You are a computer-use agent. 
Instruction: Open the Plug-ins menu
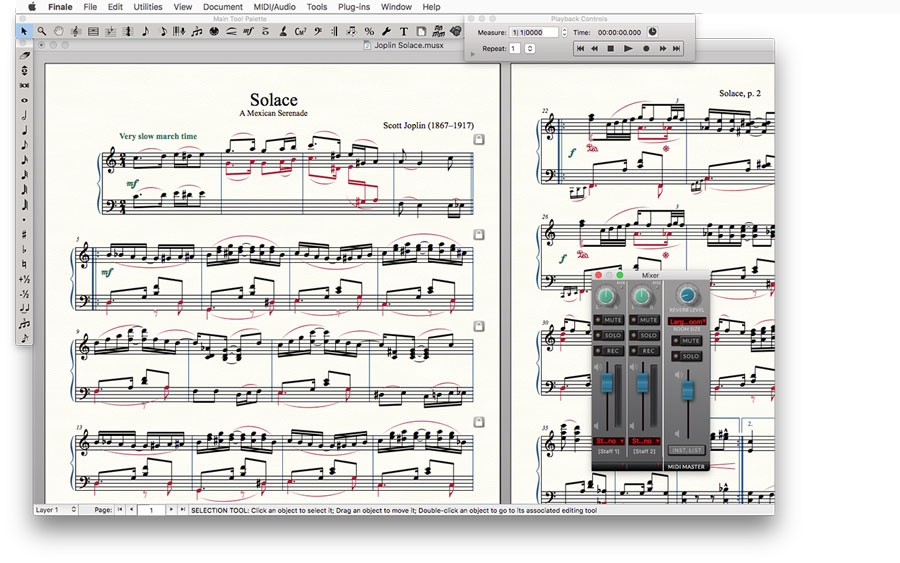[x=354, y=7]
